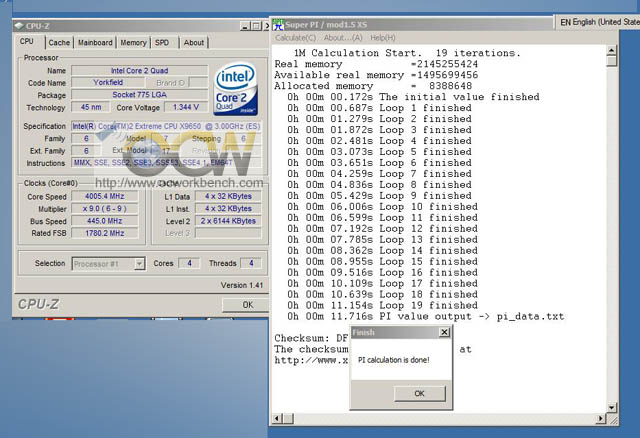640x438 pixels.
Task: Click the Core Speed value 4005.4 MHz
Action: pyautogui.click(x=104, y=196)
